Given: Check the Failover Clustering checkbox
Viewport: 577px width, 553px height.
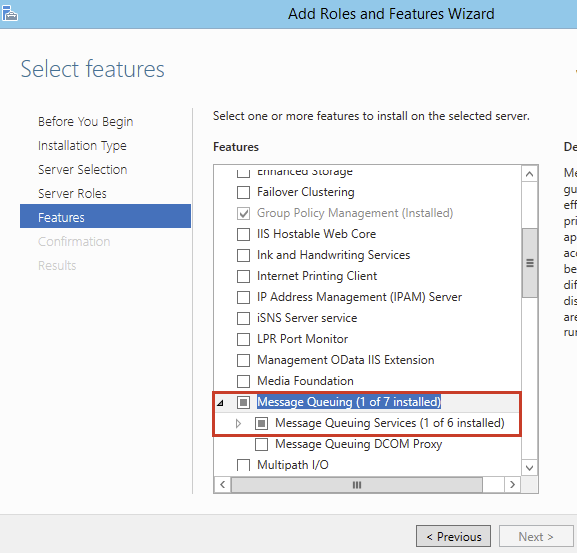Looking at the screenshot, I should pos(243,192).
